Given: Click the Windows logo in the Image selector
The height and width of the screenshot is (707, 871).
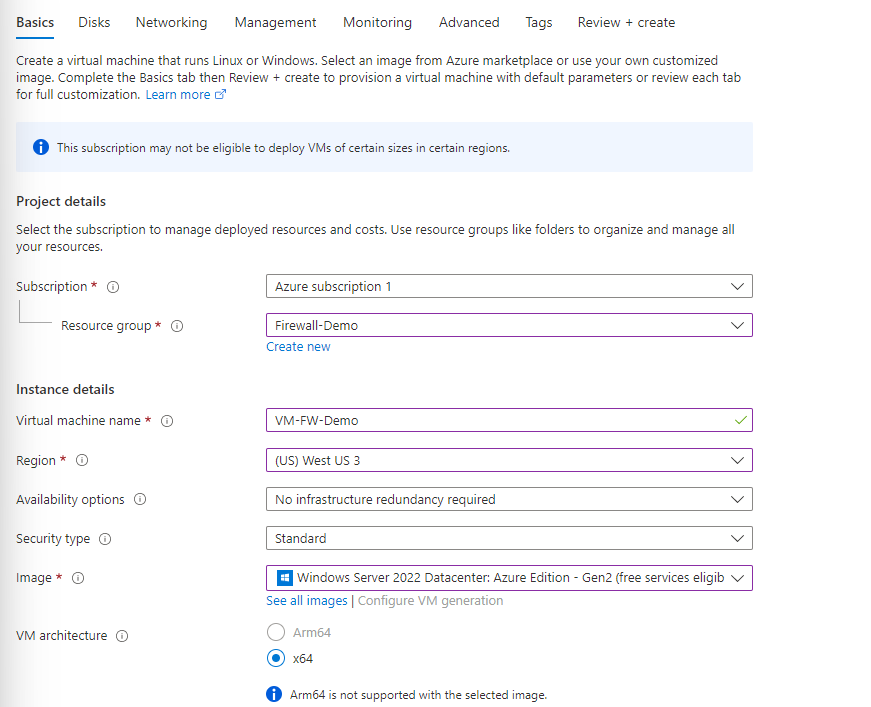Looking at the screenshot, I should [281, 577].
